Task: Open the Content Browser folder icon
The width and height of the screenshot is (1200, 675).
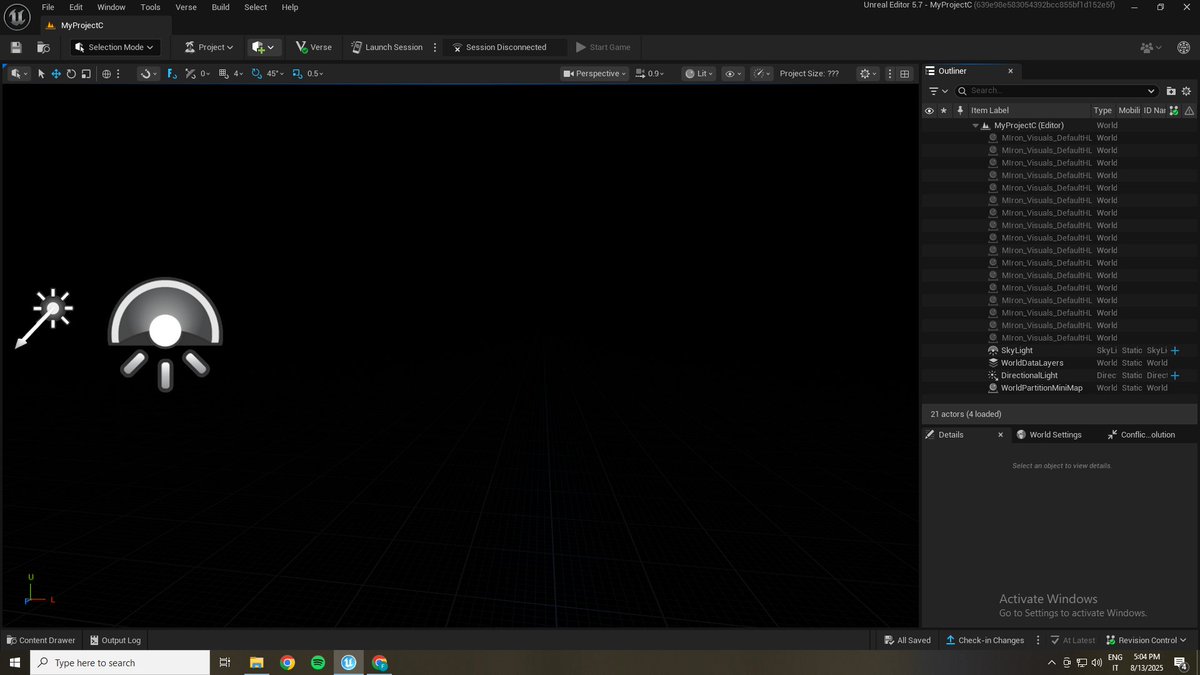Action: (43, 47)
